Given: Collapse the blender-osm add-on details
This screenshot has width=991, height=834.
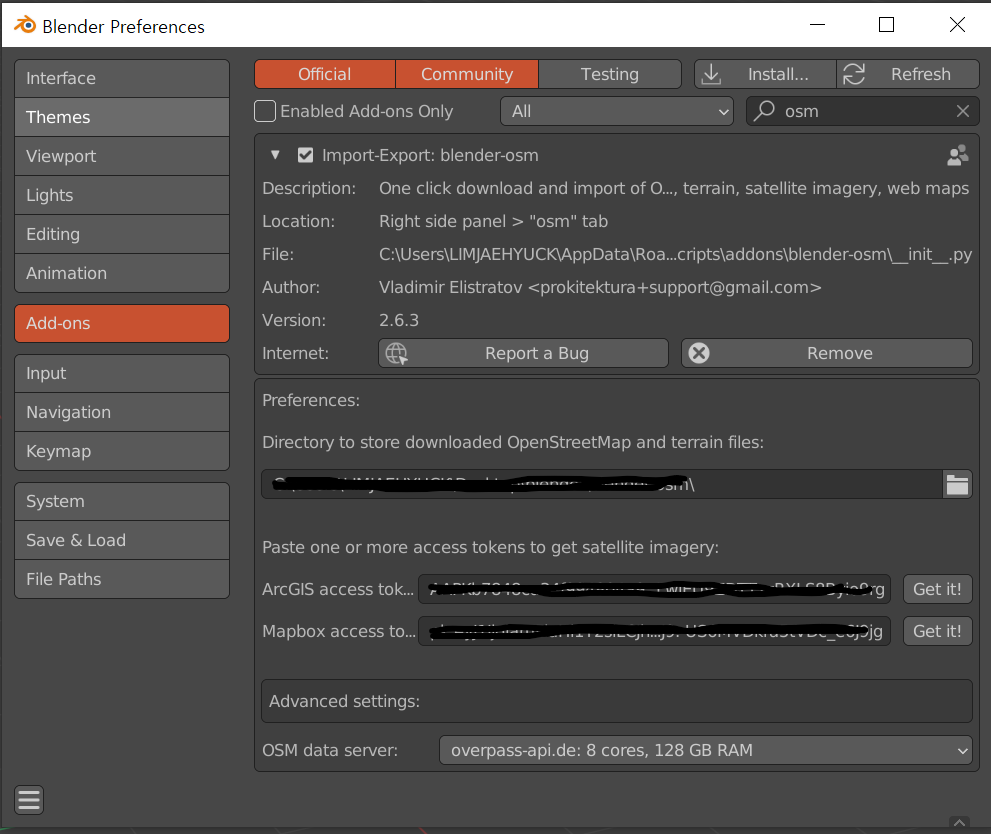Looking at the screenshot, I should click(x=275, y=155).
